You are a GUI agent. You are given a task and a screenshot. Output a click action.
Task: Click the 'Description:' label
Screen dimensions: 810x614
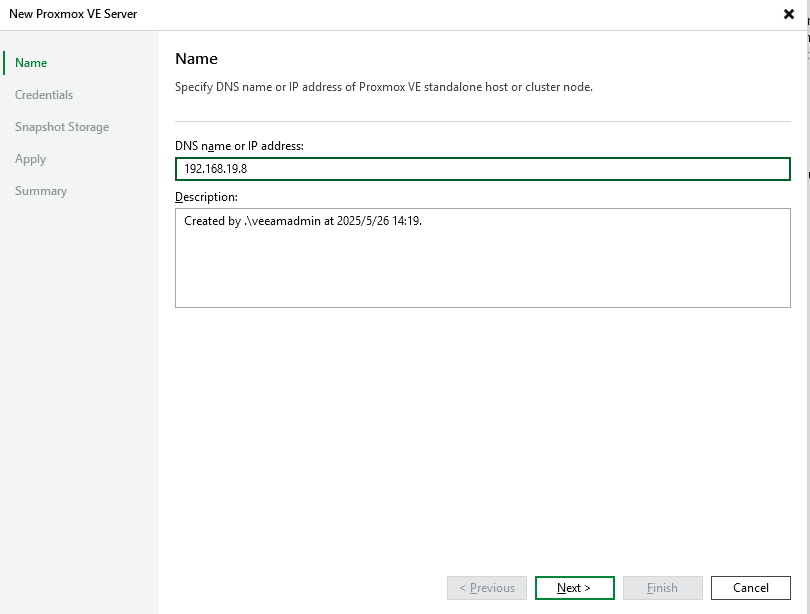point(206,197)
